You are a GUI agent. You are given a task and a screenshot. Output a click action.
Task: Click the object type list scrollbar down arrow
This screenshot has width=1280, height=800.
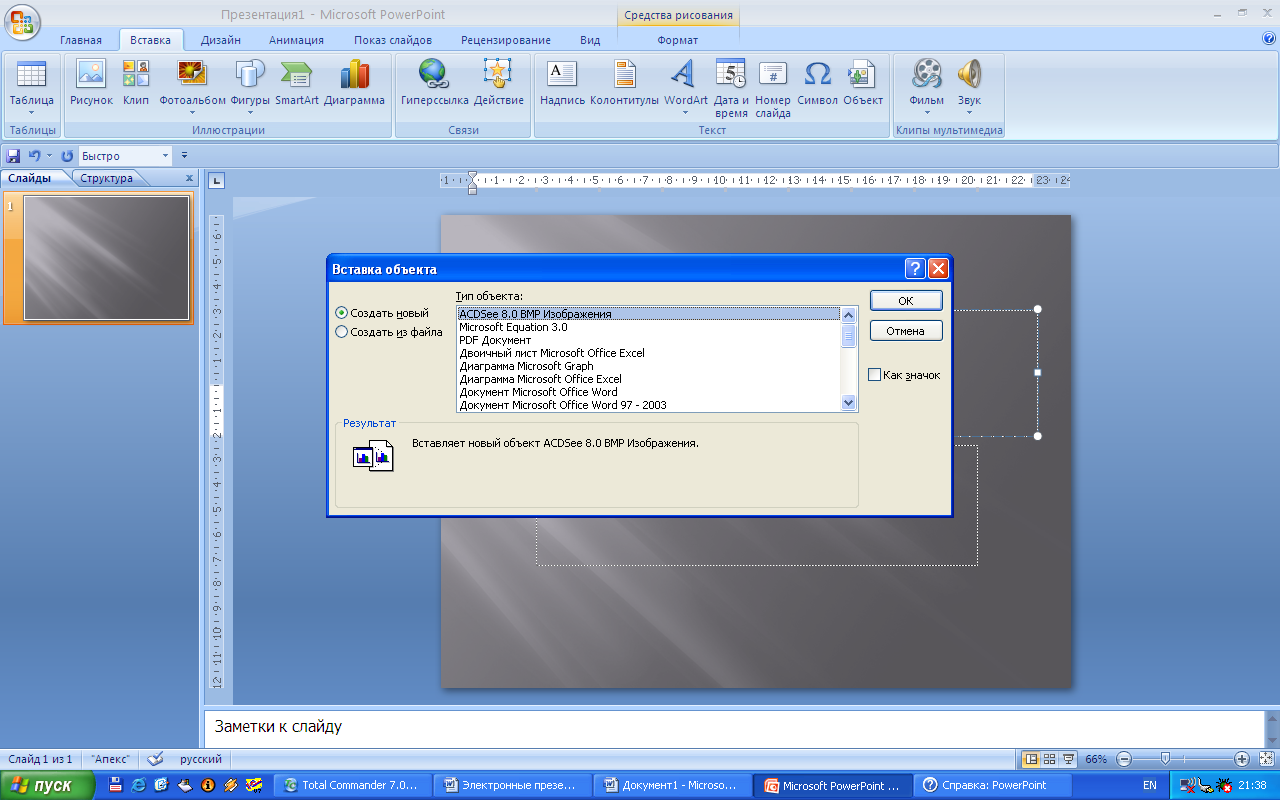[849, 403]
